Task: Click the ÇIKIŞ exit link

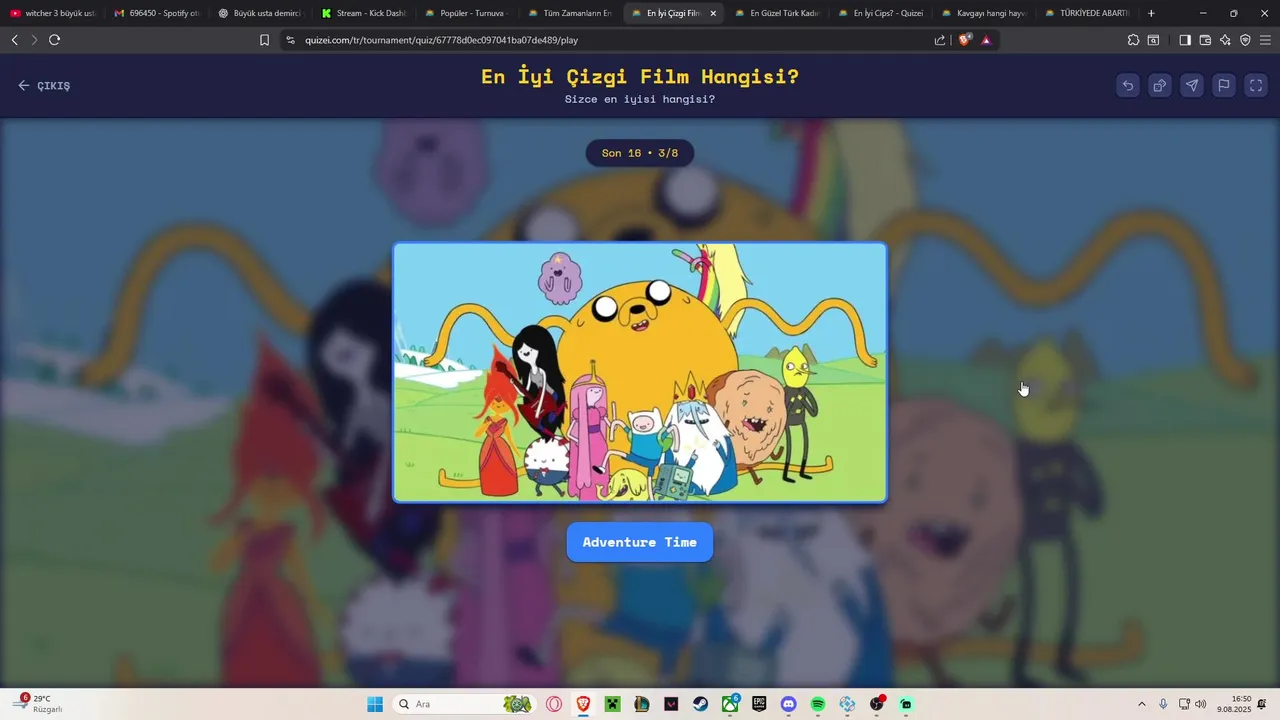Action: pyautogui.click(x=44, y=86)
